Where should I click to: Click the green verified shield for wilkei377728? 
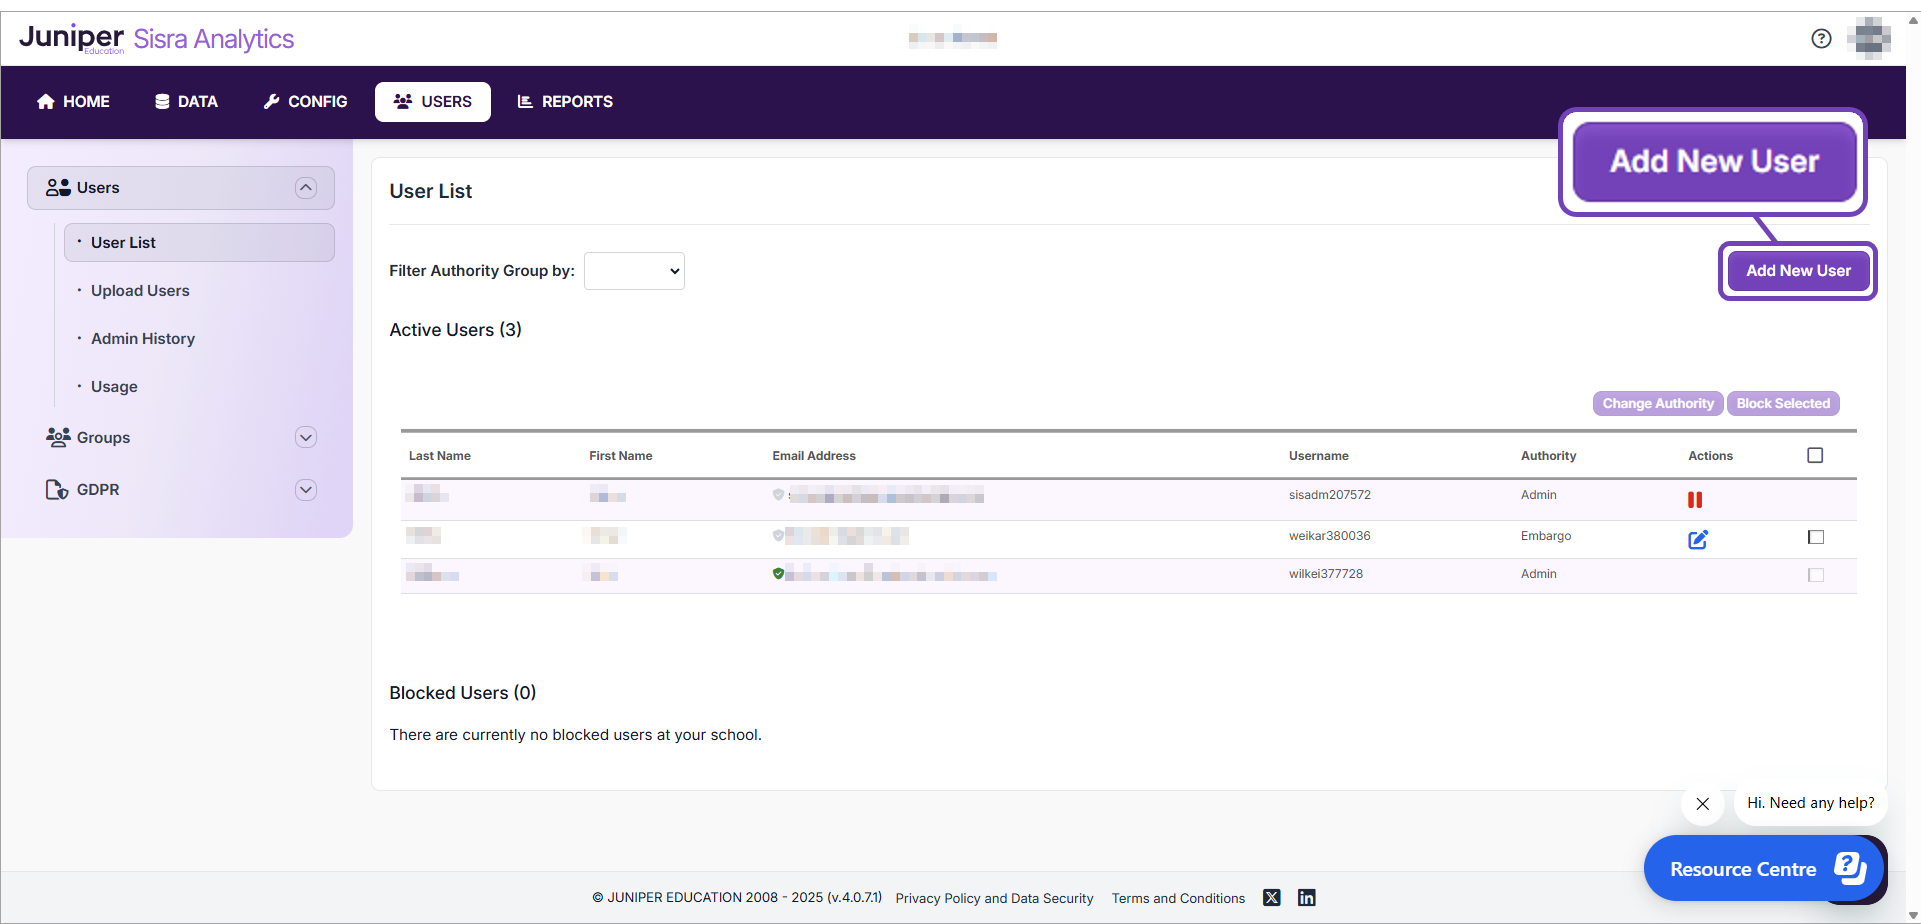778,574
